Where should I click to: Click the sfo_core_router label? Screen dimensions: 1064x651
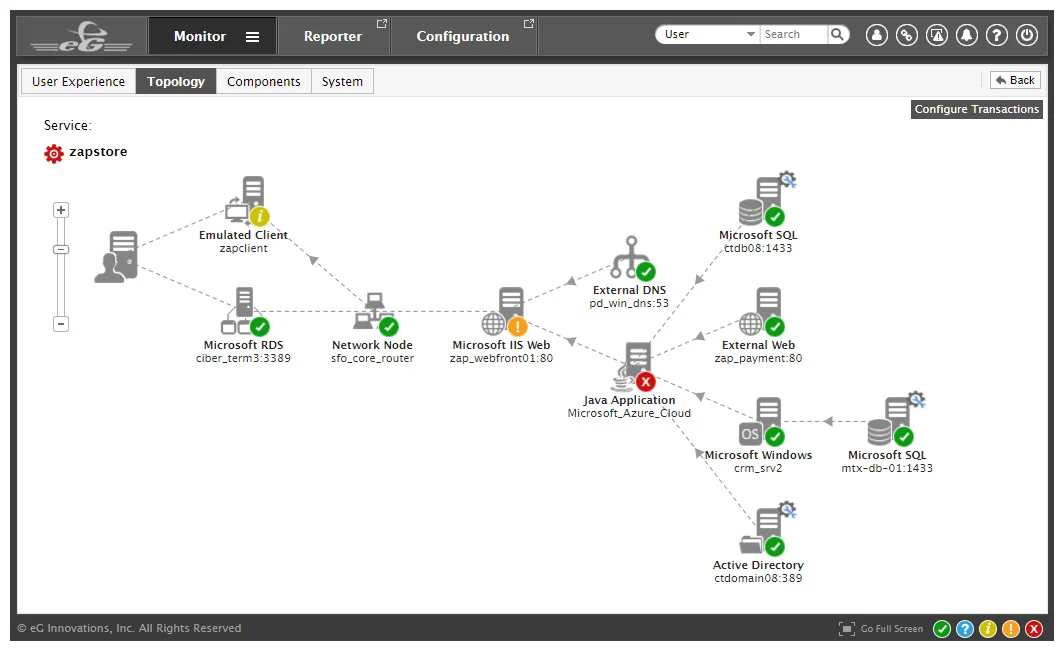373,358
